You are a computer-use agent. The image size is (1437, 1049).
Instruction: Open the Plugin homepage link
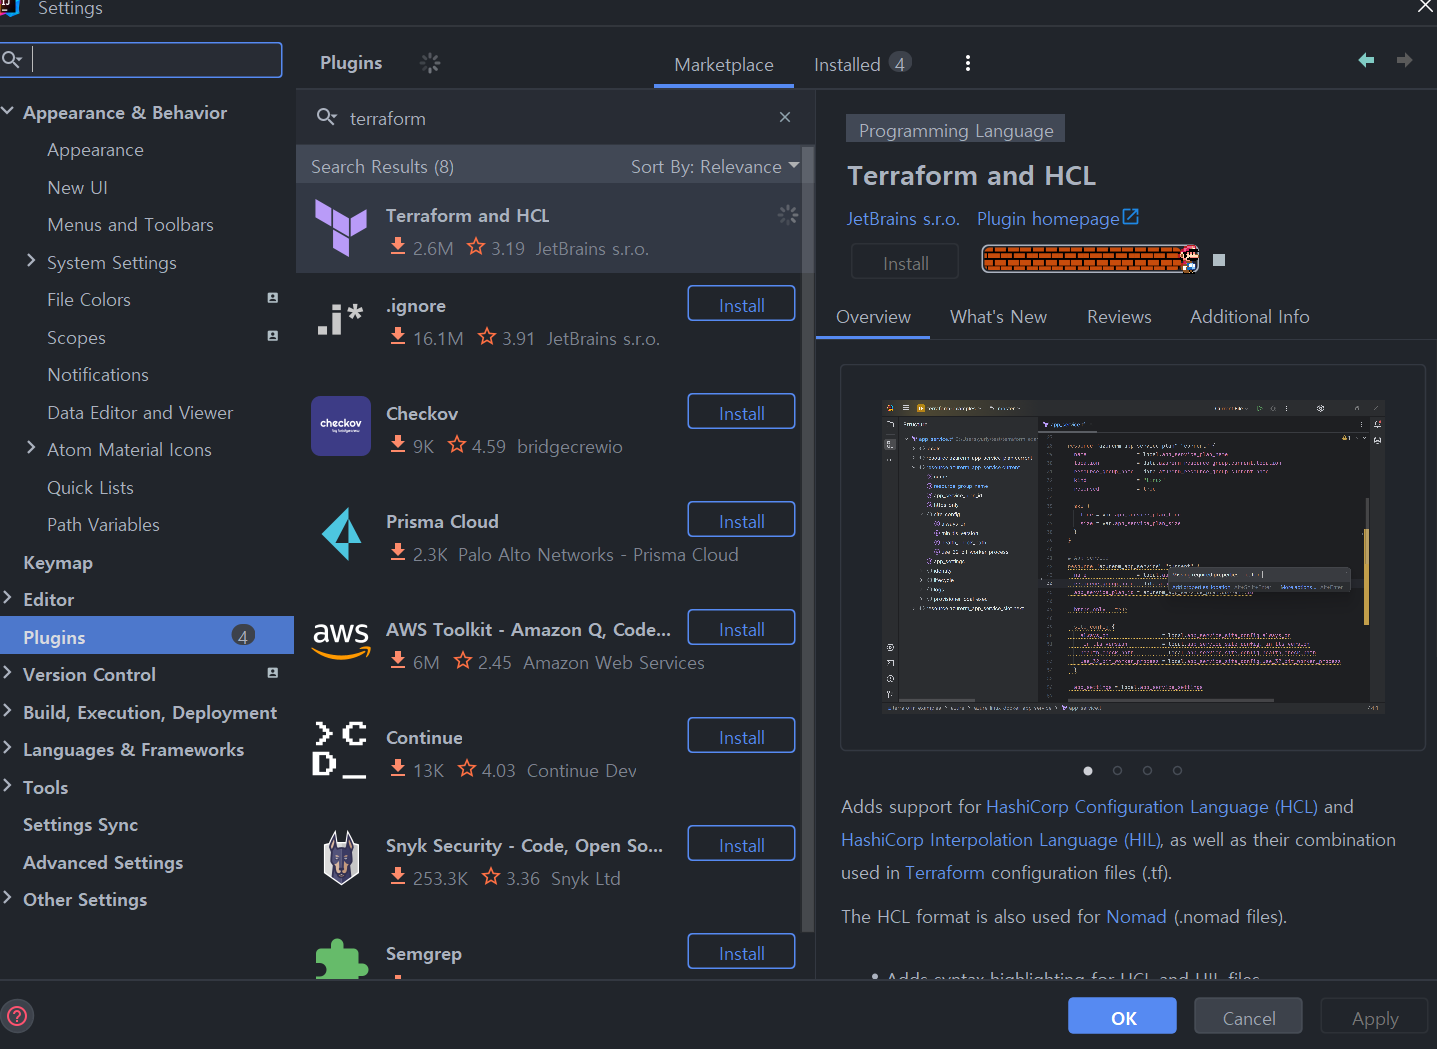(x=1048, y=219)
